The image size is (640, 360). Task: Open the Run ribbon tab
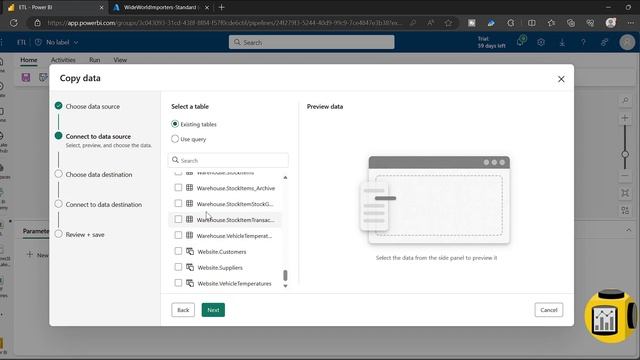(x=95, y=60)
